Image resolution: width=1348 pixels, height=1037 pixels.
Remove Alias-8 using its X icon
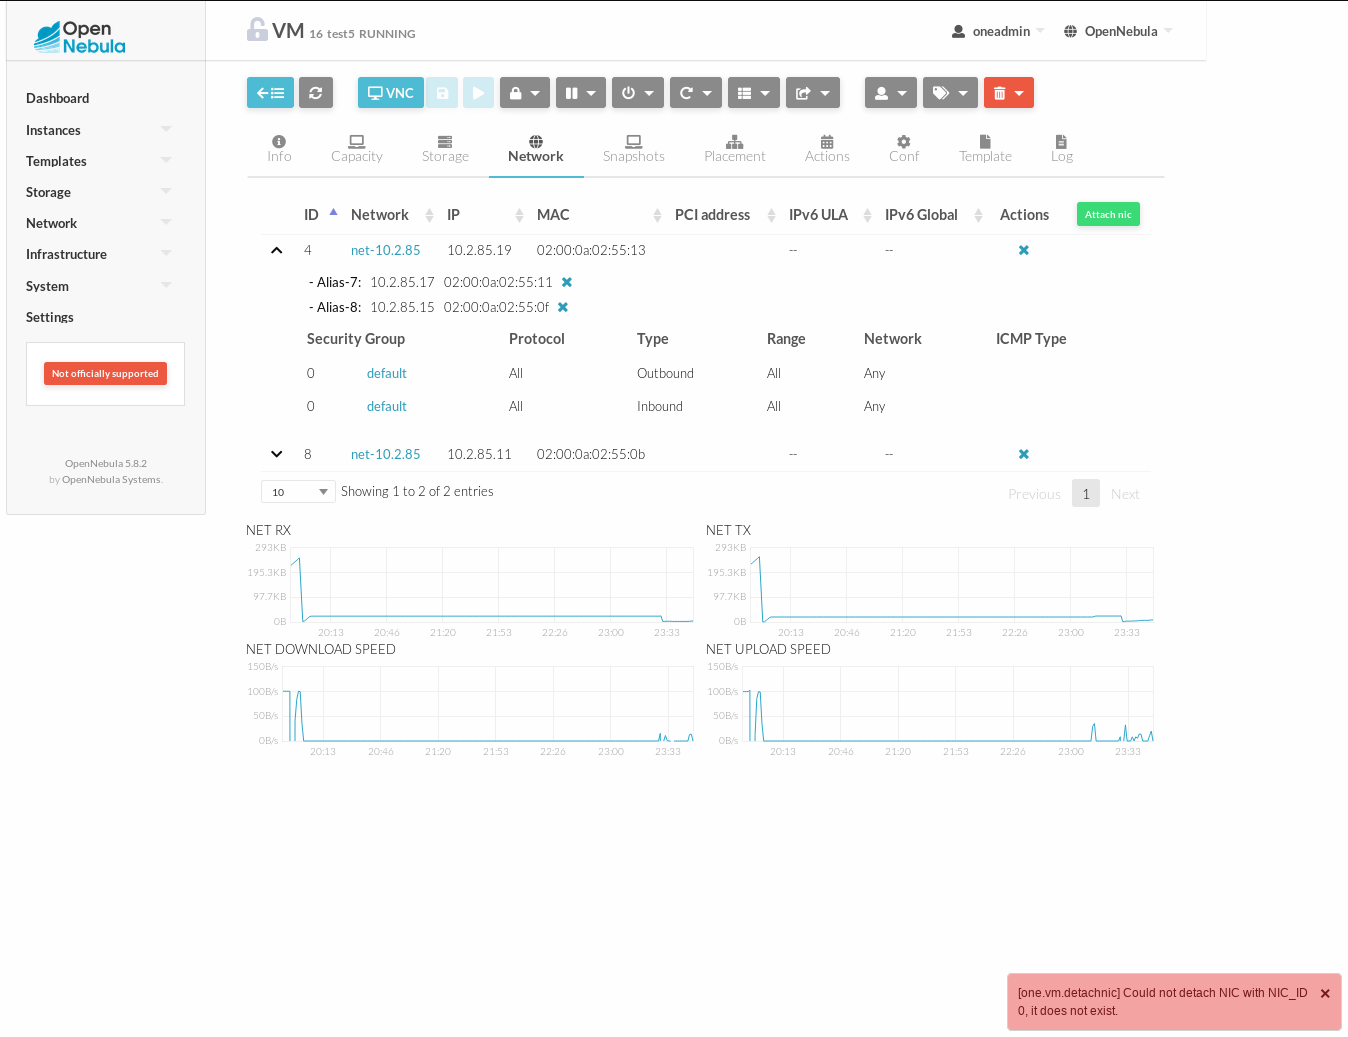click(x=563, y=307)
